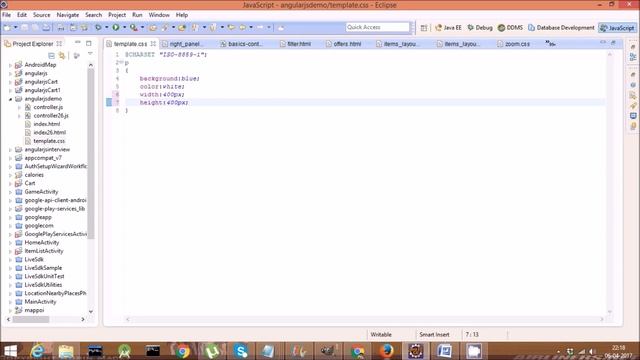The image size is (640, 360).
Task: Switch to the offers.html editor tab
Action: coord(344,44)
